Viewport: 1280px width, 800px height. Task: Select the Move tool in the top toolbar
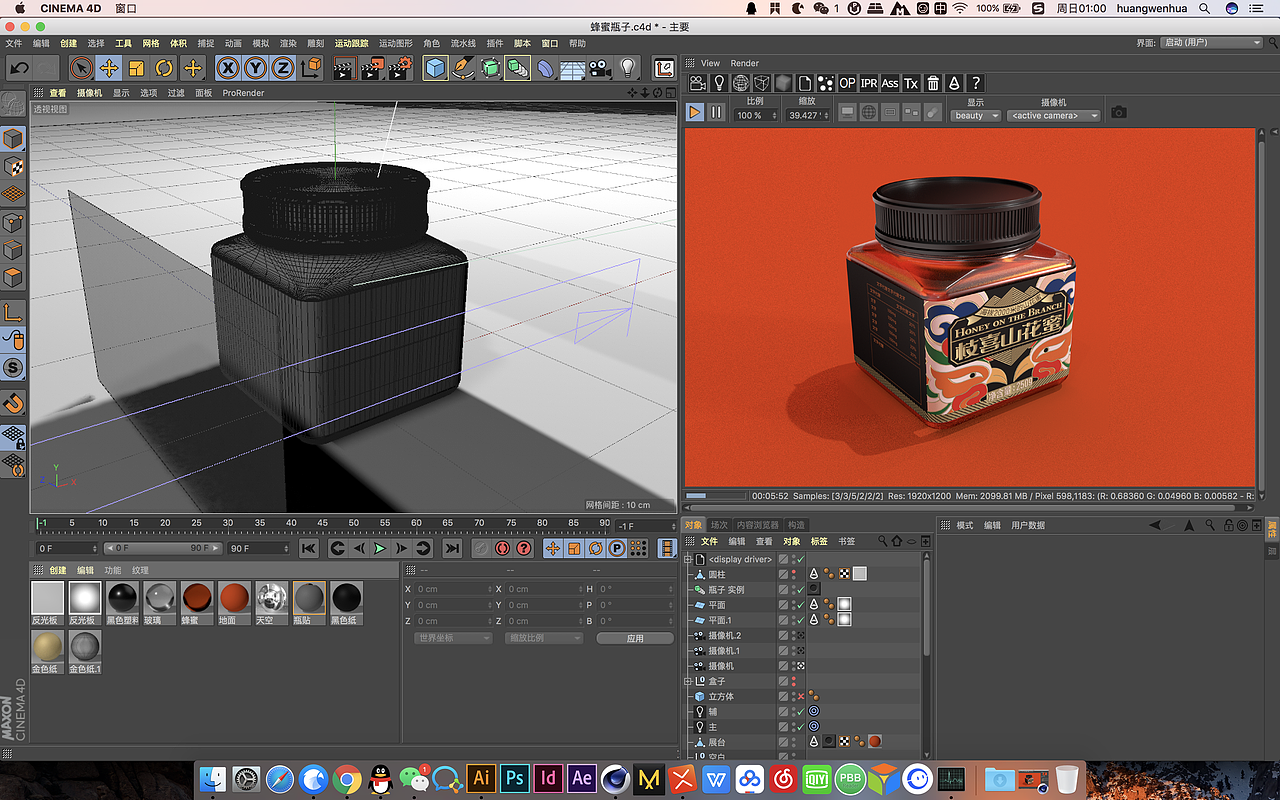click(x=109, y=68)
